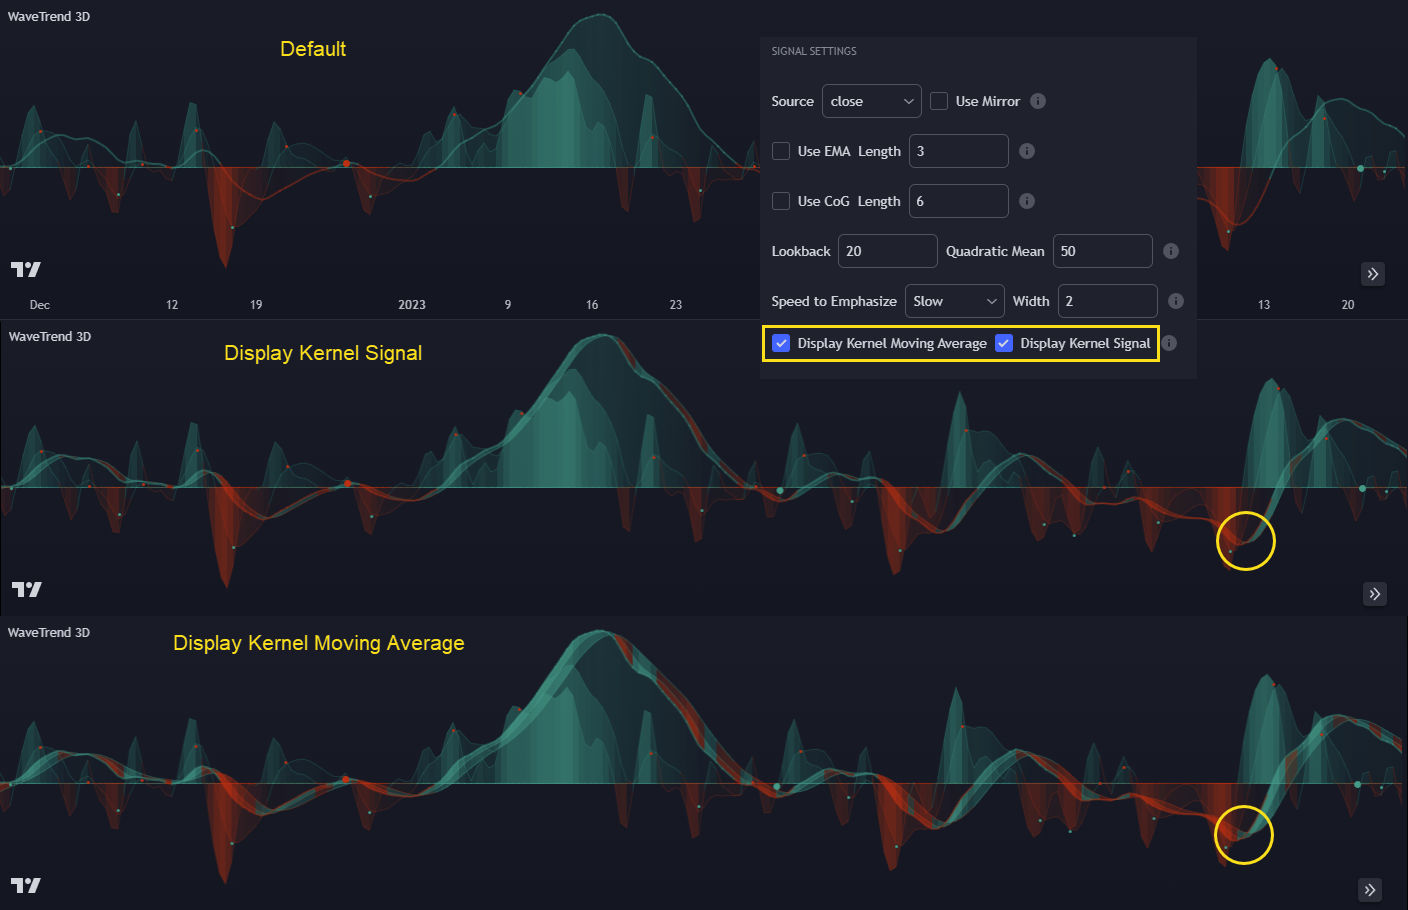Image resolution: width=1408 pixels, height=910 pixels.
Task: Click info icon beside EMA Length field
Action: pyautogui.click(x=1027, y=151)
